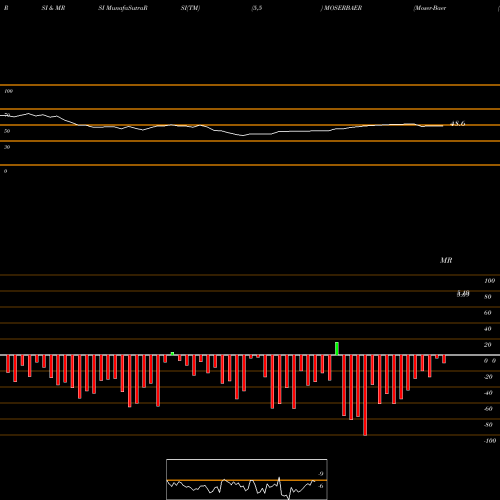This screenshot has width=500, height=500.
Task: Click the MR label above the histogram
Action: click(x=446, y=260)
